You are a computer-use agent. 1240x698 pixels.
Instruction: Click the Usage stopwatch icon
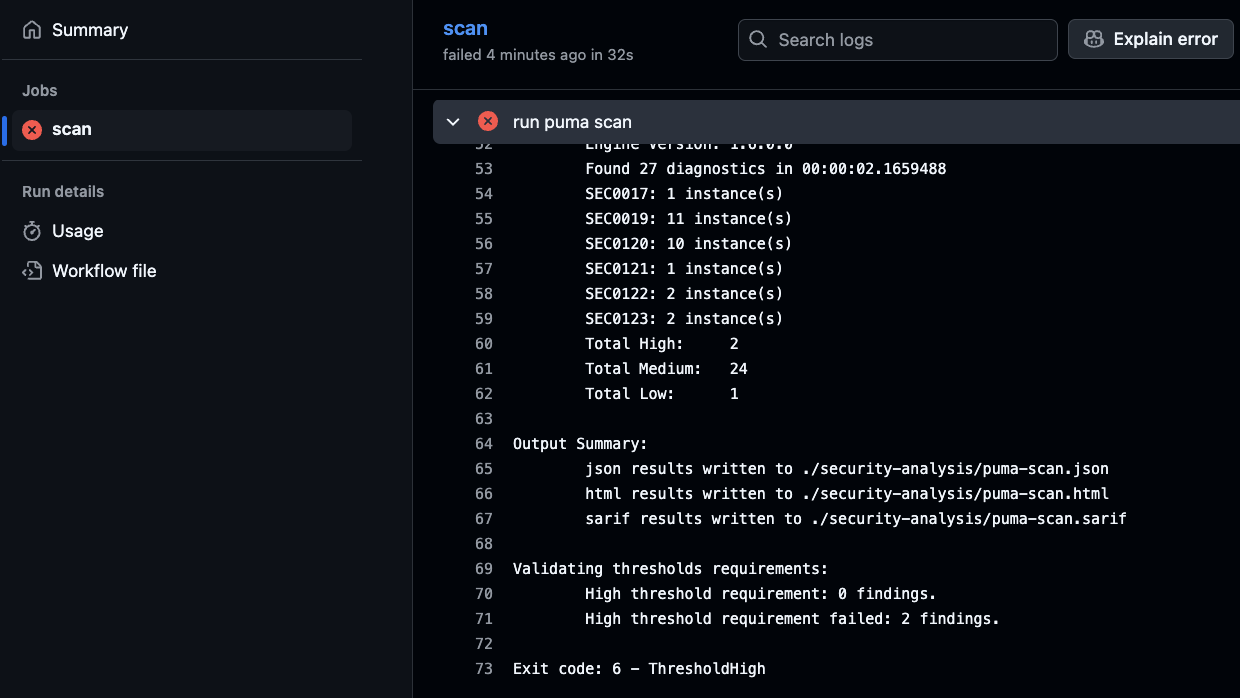click(x=32, y=231)
